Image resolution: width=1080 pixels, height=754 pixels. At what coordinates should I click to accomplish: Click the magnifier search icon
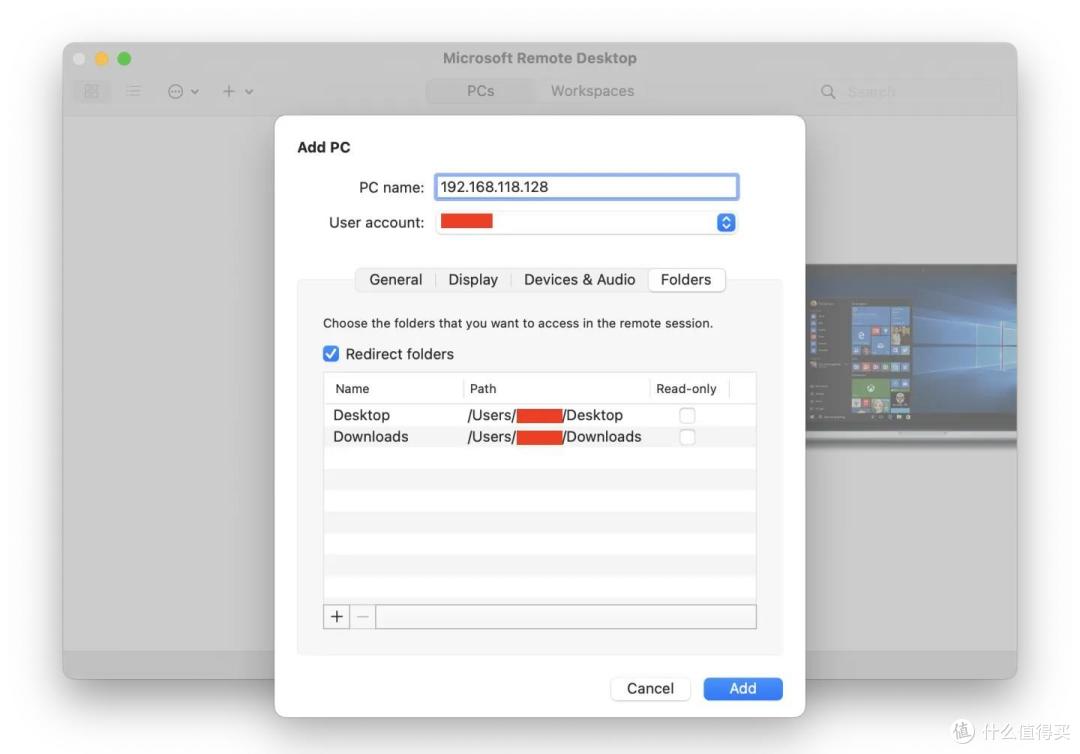point(828,92)
